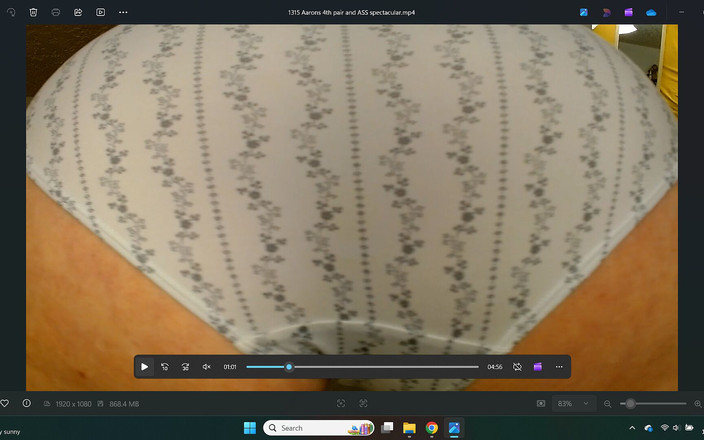The image size is (704, 440).
Task: Open more options in the playback bar
Action: click(559, 367)
